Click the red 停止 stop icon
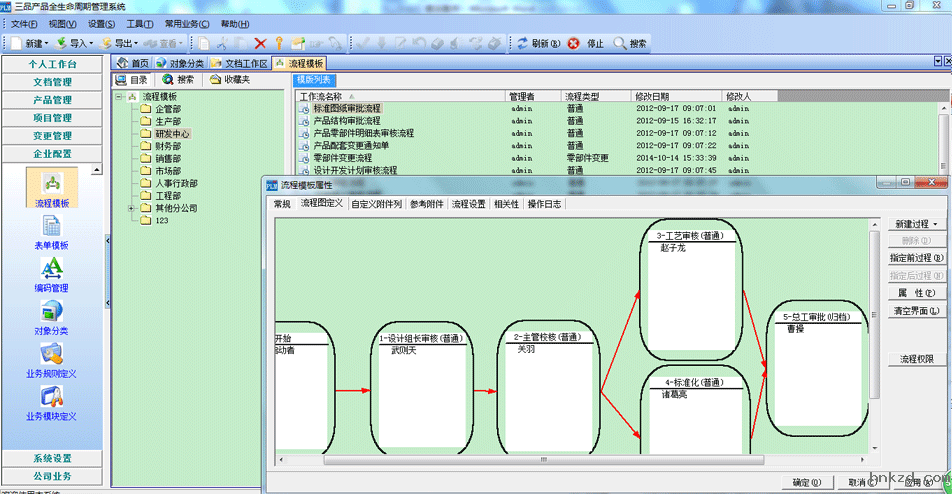 (x=585, y=43)
